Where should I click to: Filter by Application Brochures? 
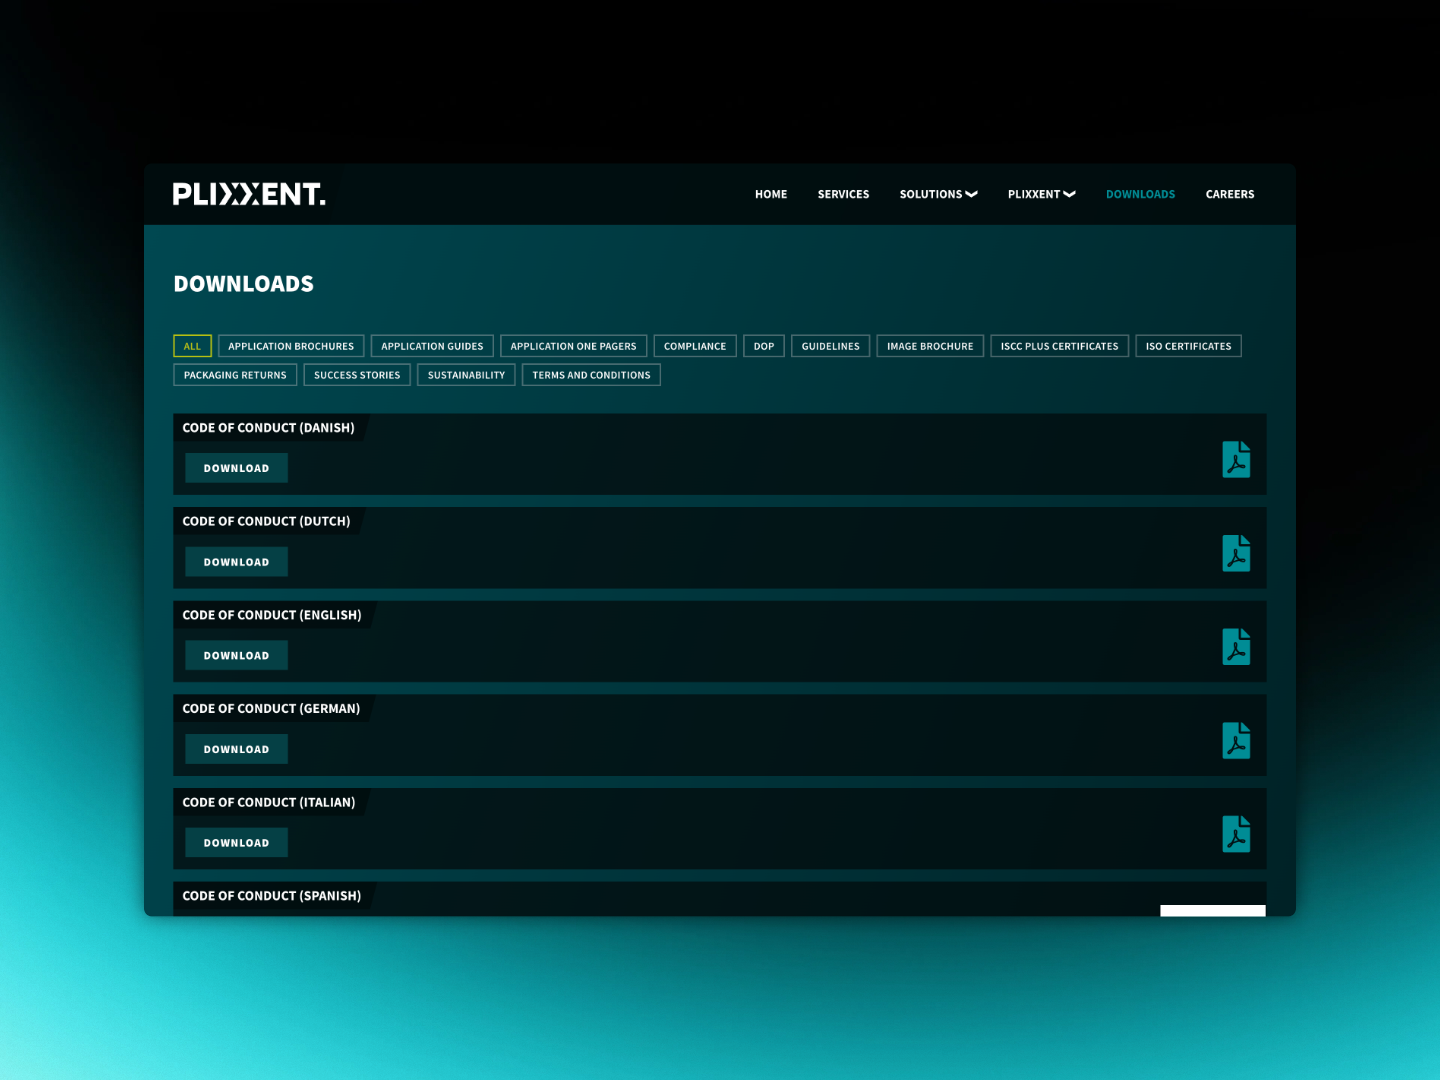coord(291,346)
